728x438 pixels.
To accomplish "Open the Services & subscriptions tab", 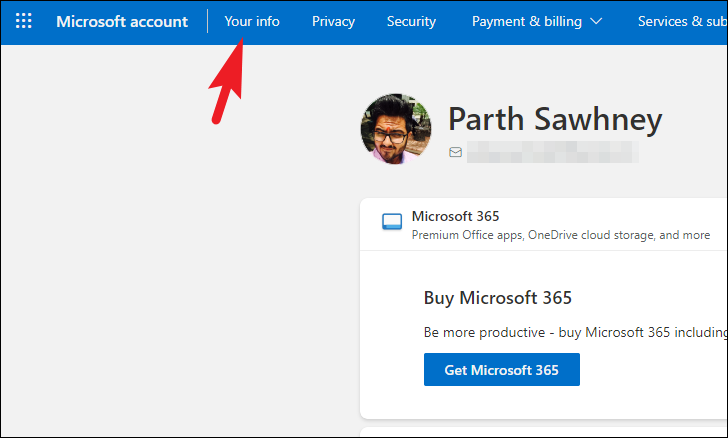I will tap(682, 21).
